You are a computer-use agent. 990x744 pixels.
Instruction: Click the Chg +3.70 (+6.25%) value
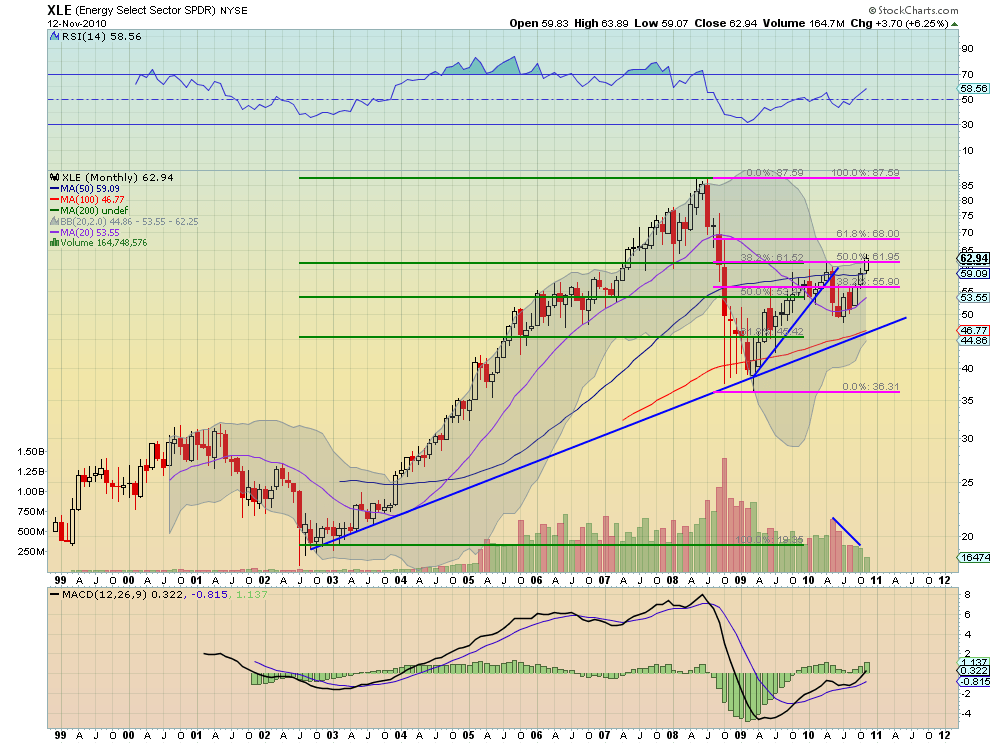click(899, 23)
